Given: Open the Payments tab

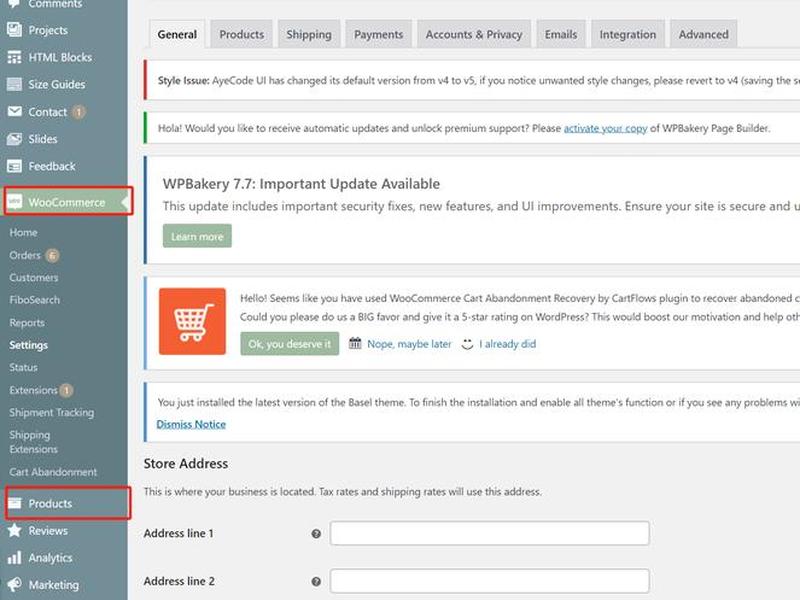Looking at the screenshot, I should (x=379, y=34).
